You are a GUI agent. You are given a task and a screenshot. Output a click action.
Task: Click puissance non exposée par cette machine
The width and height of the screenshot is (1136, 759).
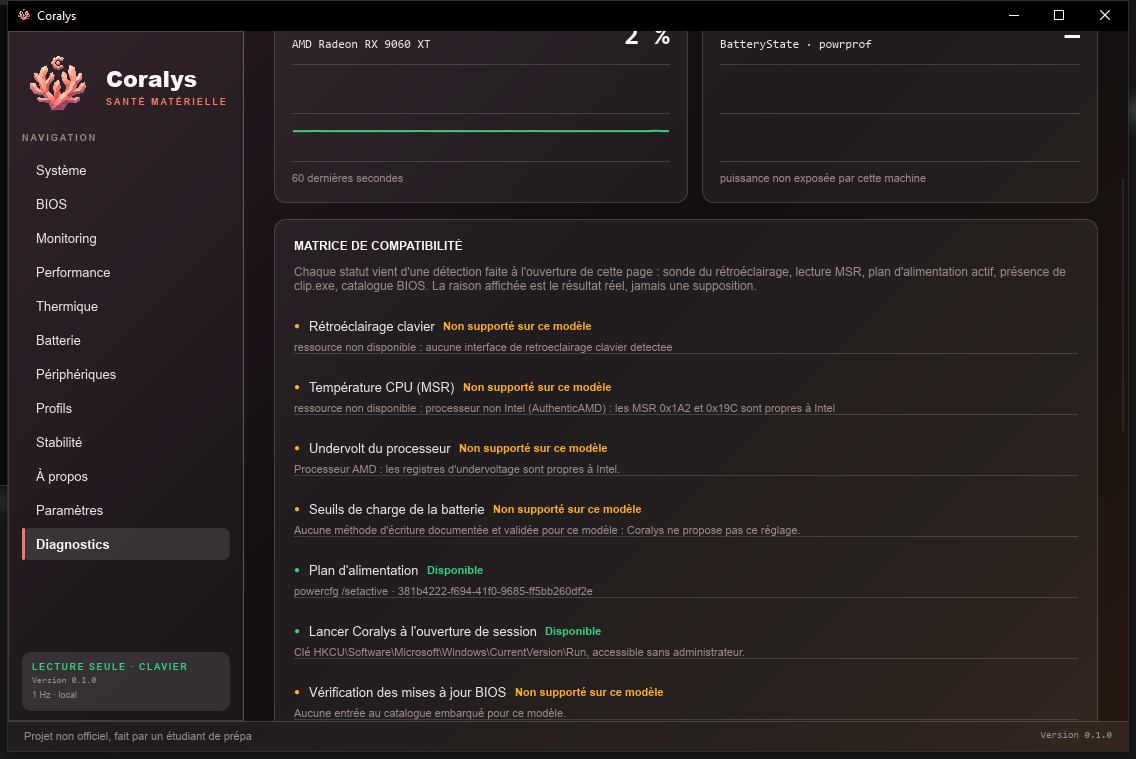point(822,178)
